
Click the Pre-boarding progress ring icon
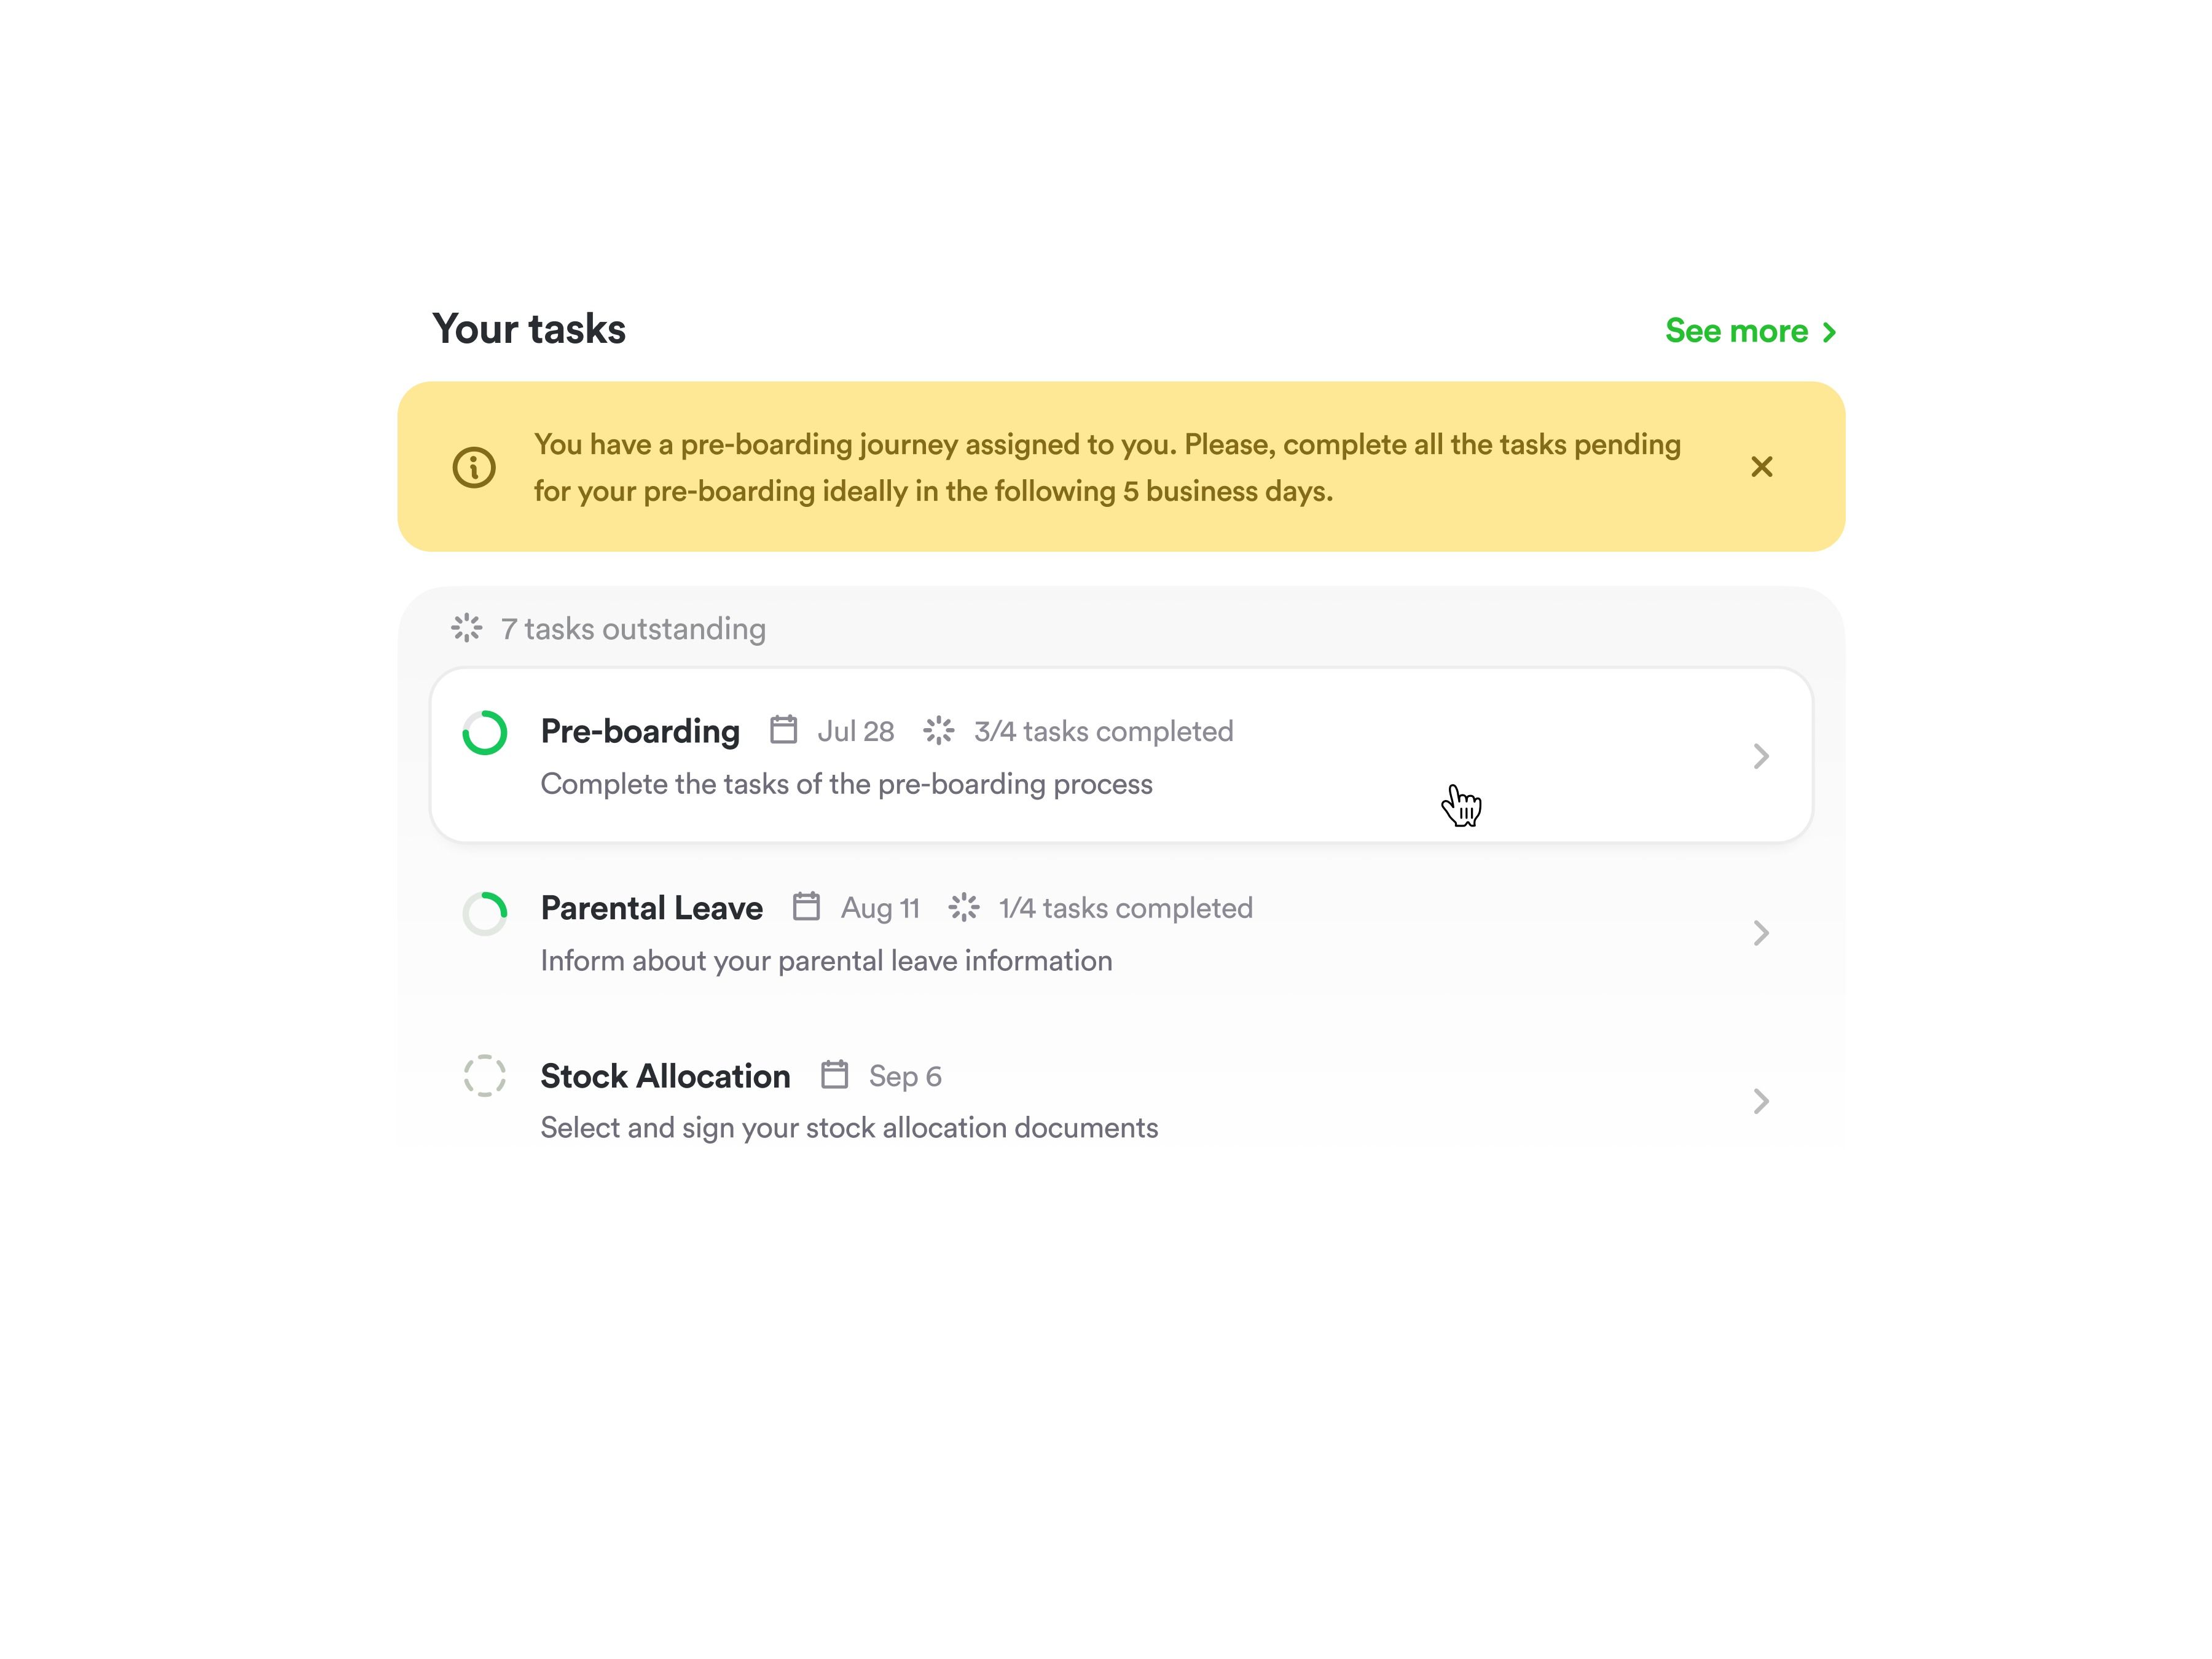(x=485, y=733)
